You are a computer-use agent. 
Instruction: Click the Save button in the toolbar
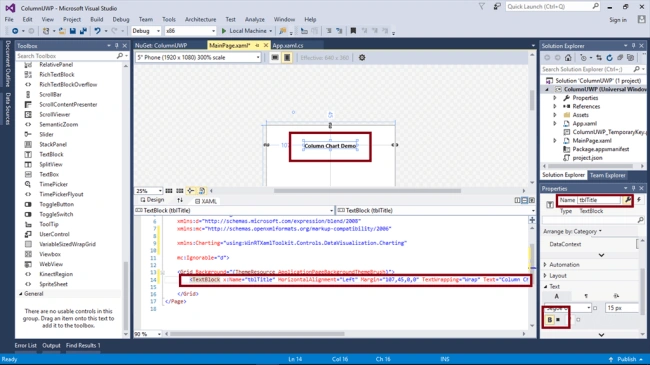(73, 31)
